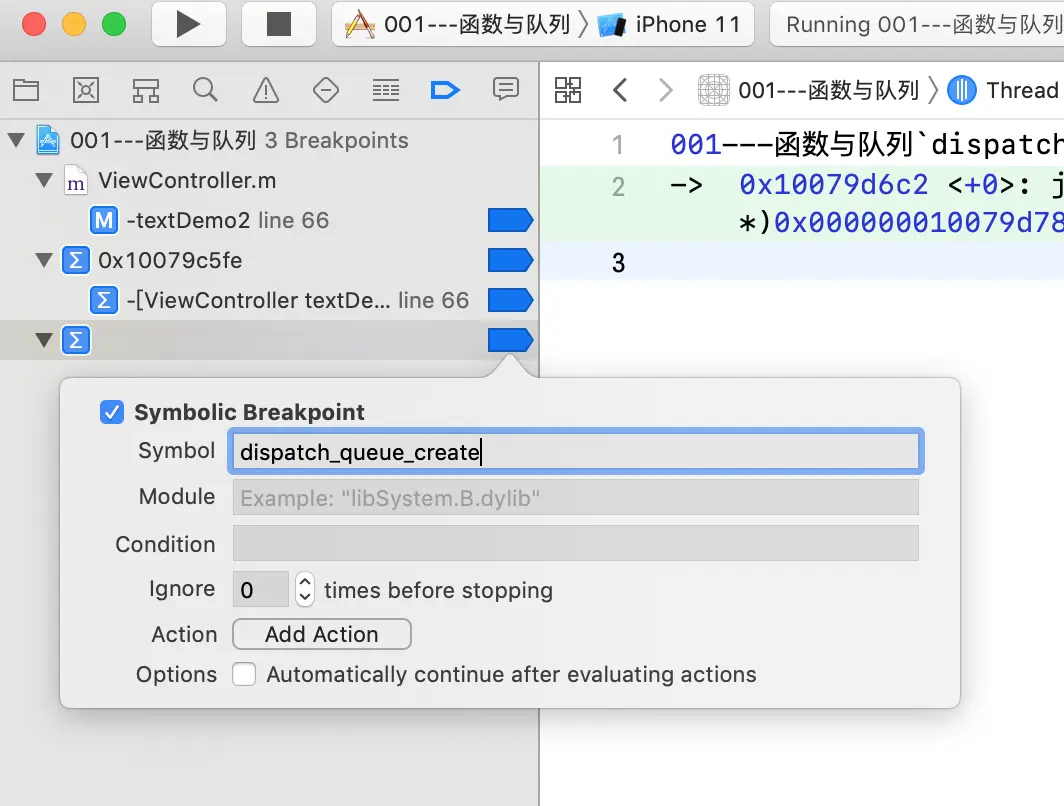Open the Source Control navigator icon

[x=86, y=90]
